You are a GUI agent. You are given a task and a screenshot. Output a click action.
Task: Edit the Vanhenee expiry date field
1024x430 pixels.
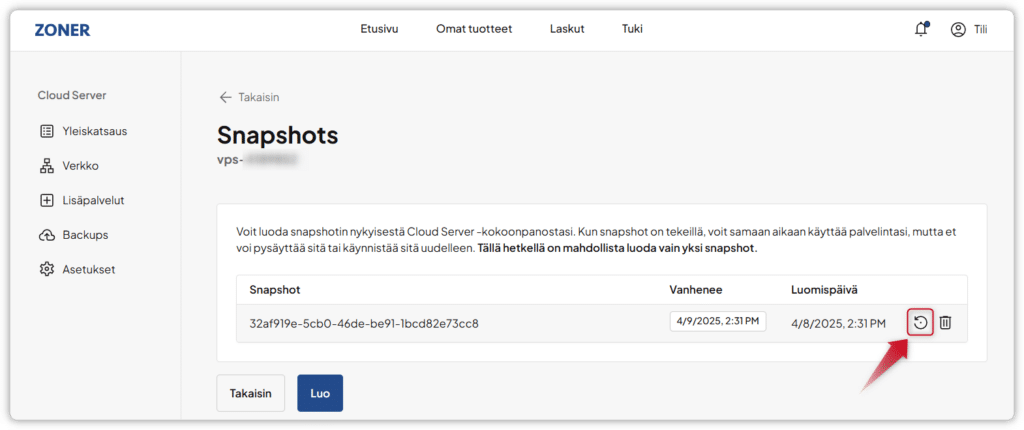coord(717,322)
